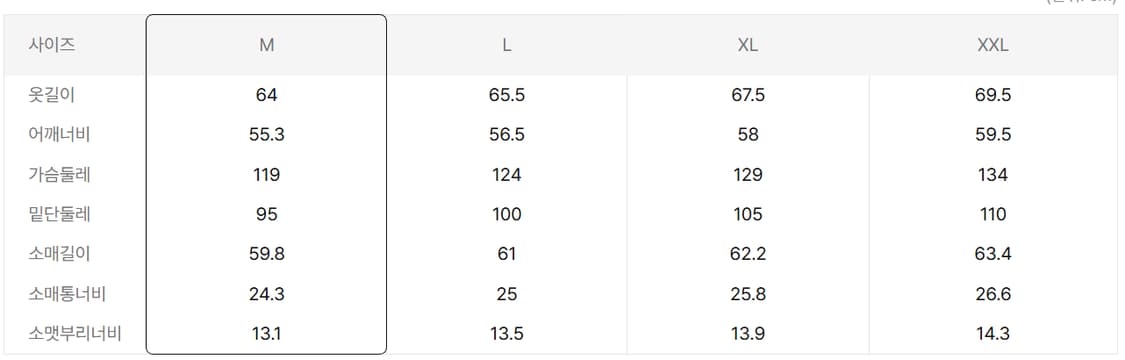Select the L size column header
The height and width of the screenshot is (360, 1125).
click(x=507, y=45)
